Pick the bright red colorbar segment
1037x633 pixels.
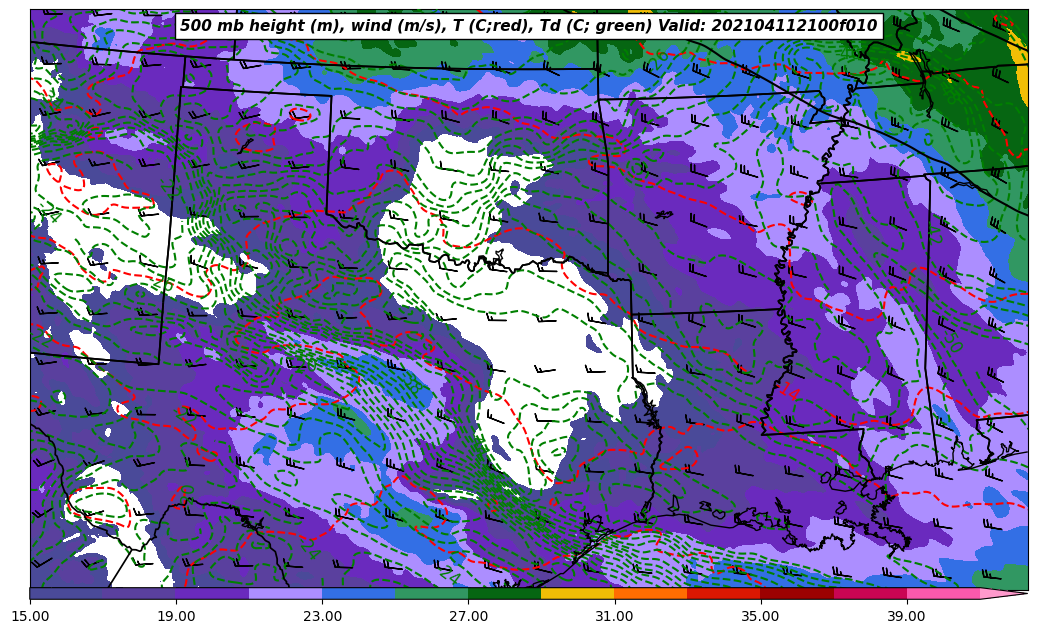[723, 594]
